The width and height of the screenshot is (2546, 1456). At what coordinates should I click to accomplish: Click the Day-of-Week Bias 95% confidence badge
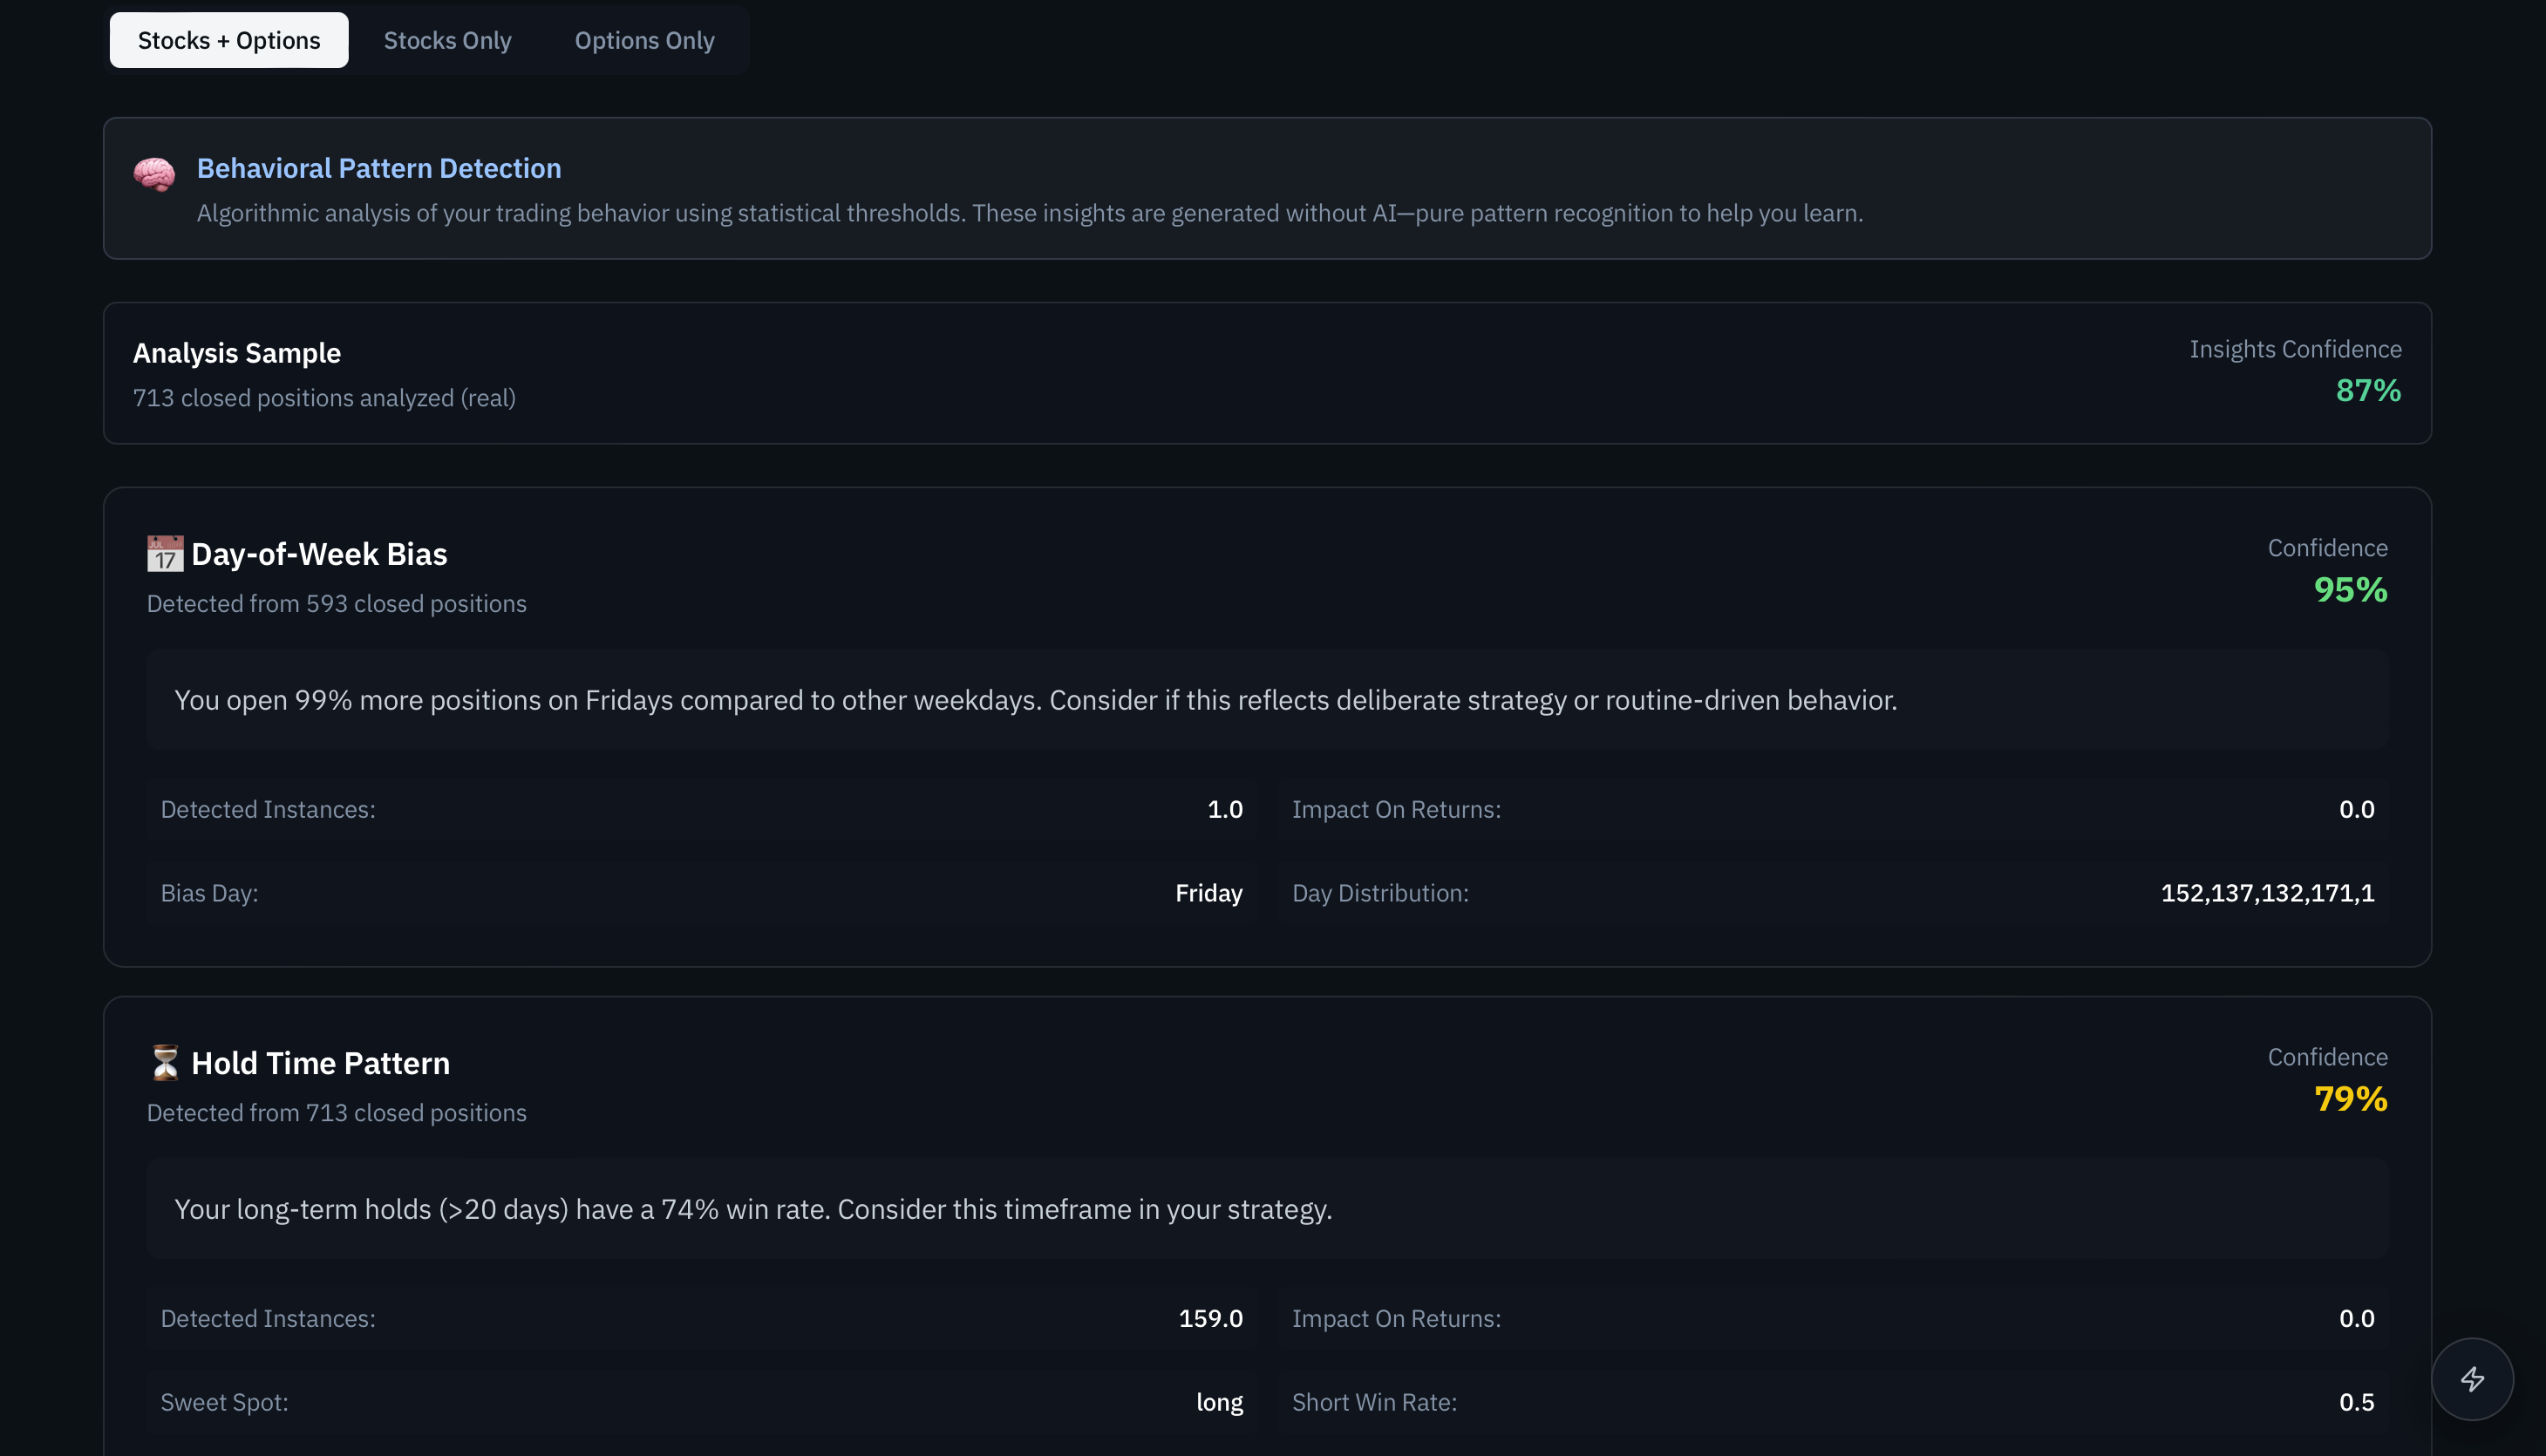pos(2351,589)
